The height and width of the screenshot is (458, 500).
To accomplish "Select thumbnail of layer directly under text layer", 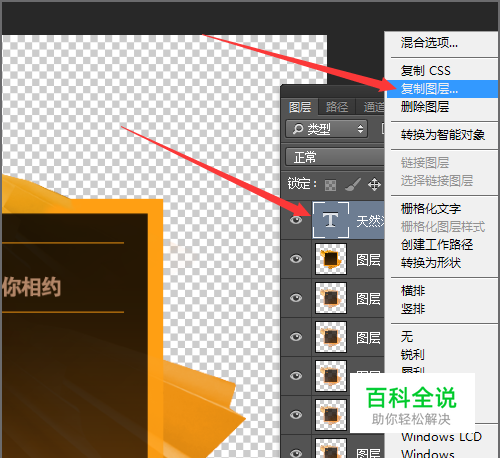I will click(331, 259).
